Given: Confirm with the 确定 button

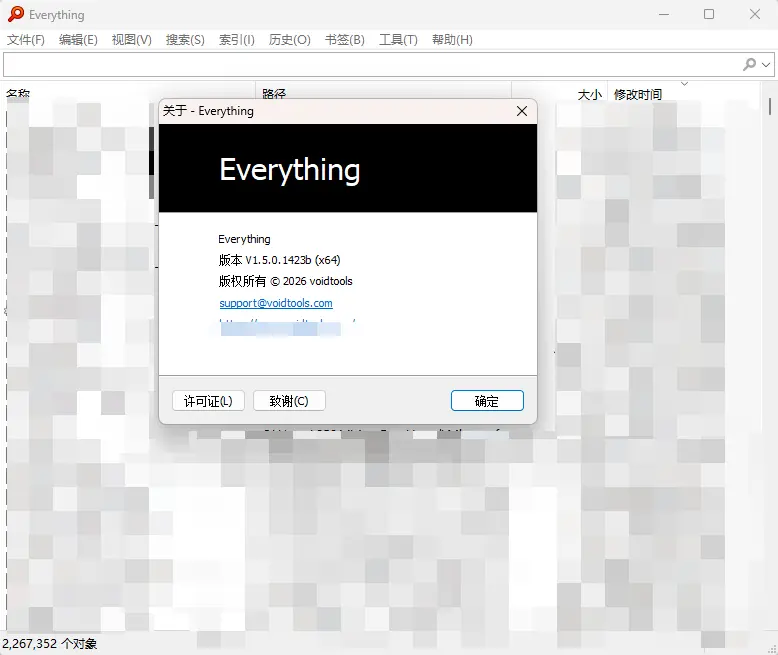Looking at the screenshot, I should coord(487,400).
